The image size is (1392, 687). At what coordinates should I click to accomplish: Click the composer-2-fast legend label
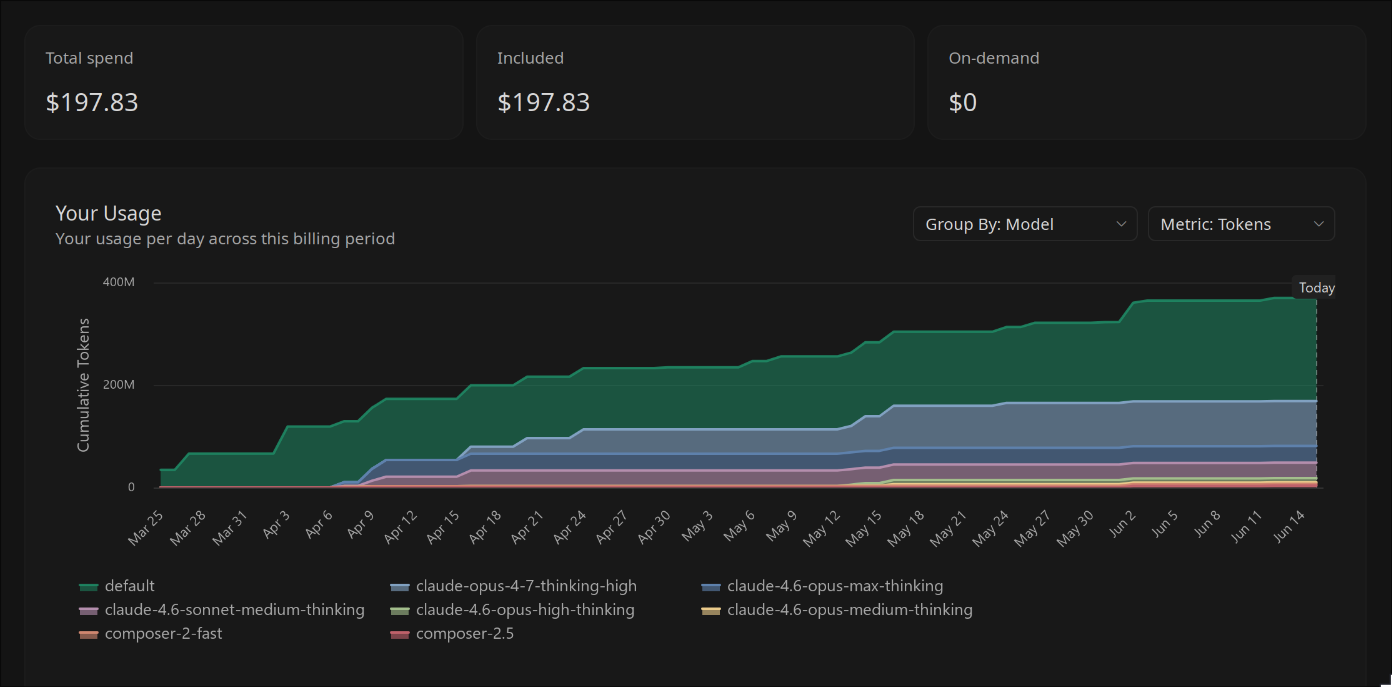[x=164, y=634]
